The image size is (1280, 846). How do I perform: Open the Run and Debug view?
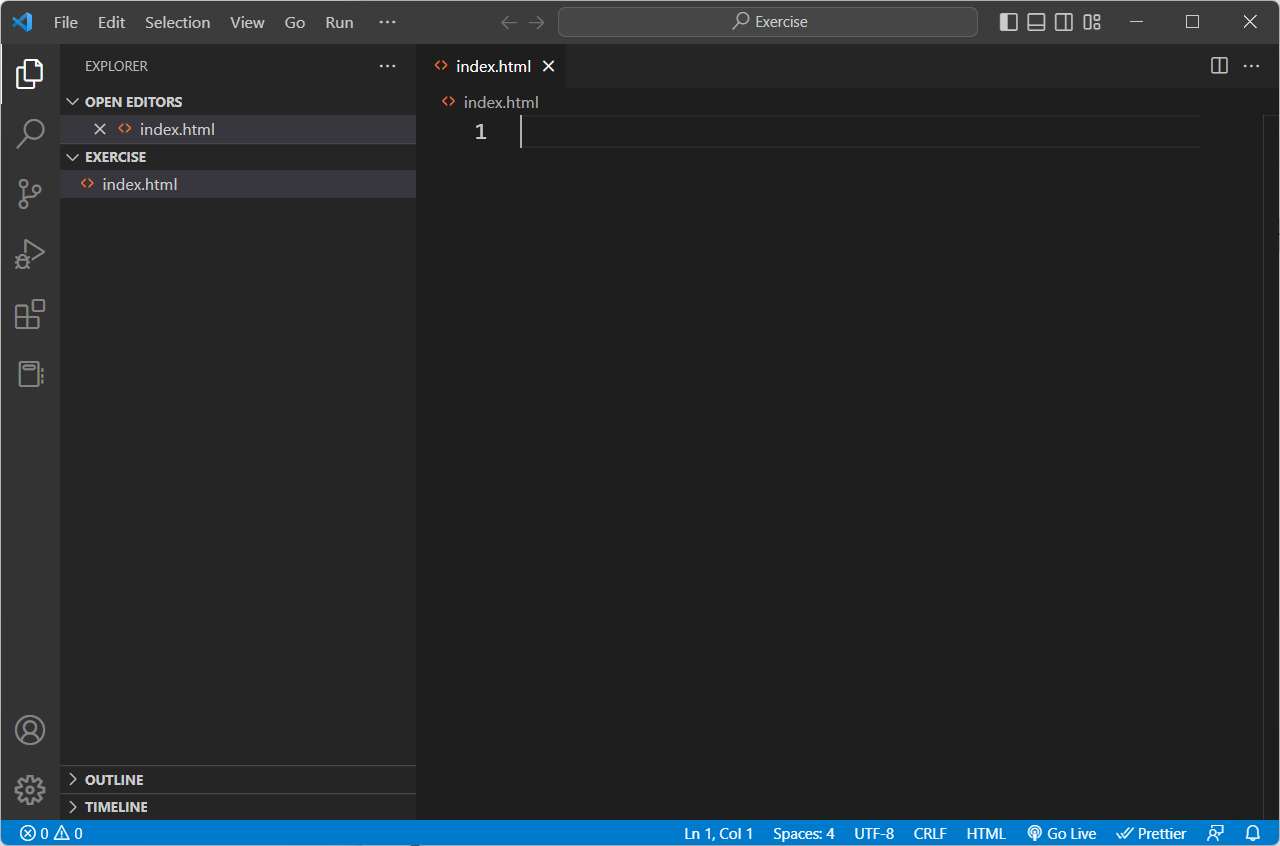point(30,254)
